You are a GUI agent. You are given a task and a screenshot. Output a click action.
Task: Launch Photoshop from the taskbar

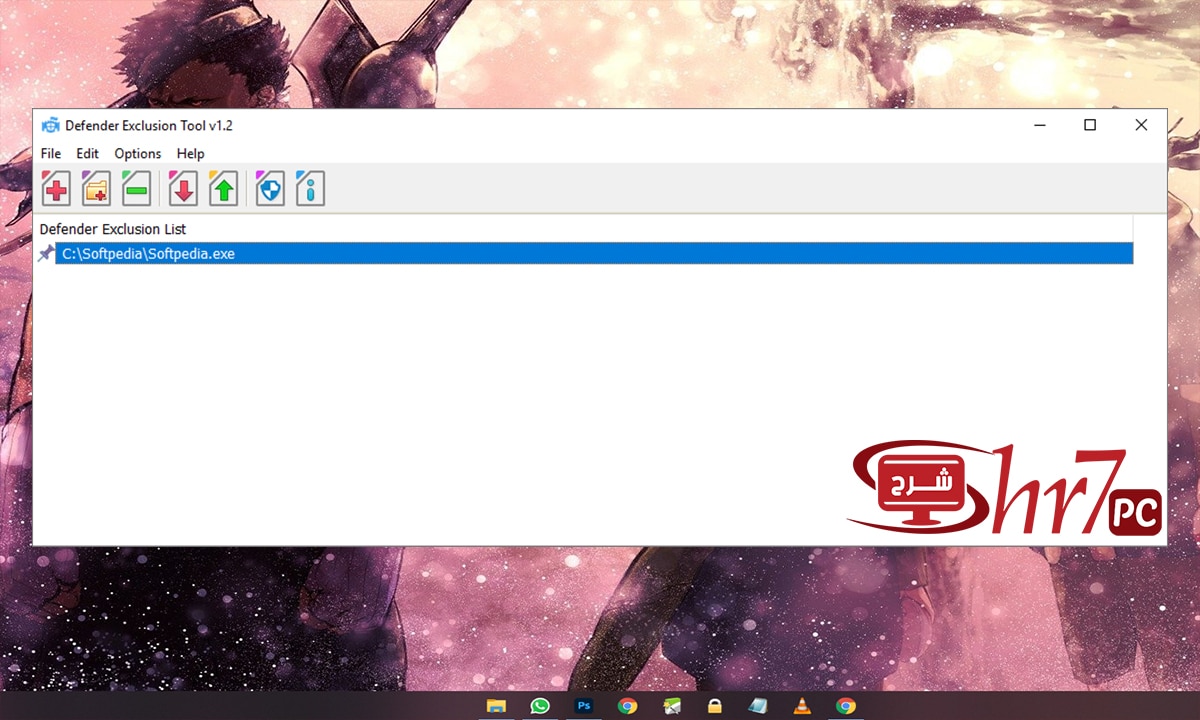tap(584, 705)
